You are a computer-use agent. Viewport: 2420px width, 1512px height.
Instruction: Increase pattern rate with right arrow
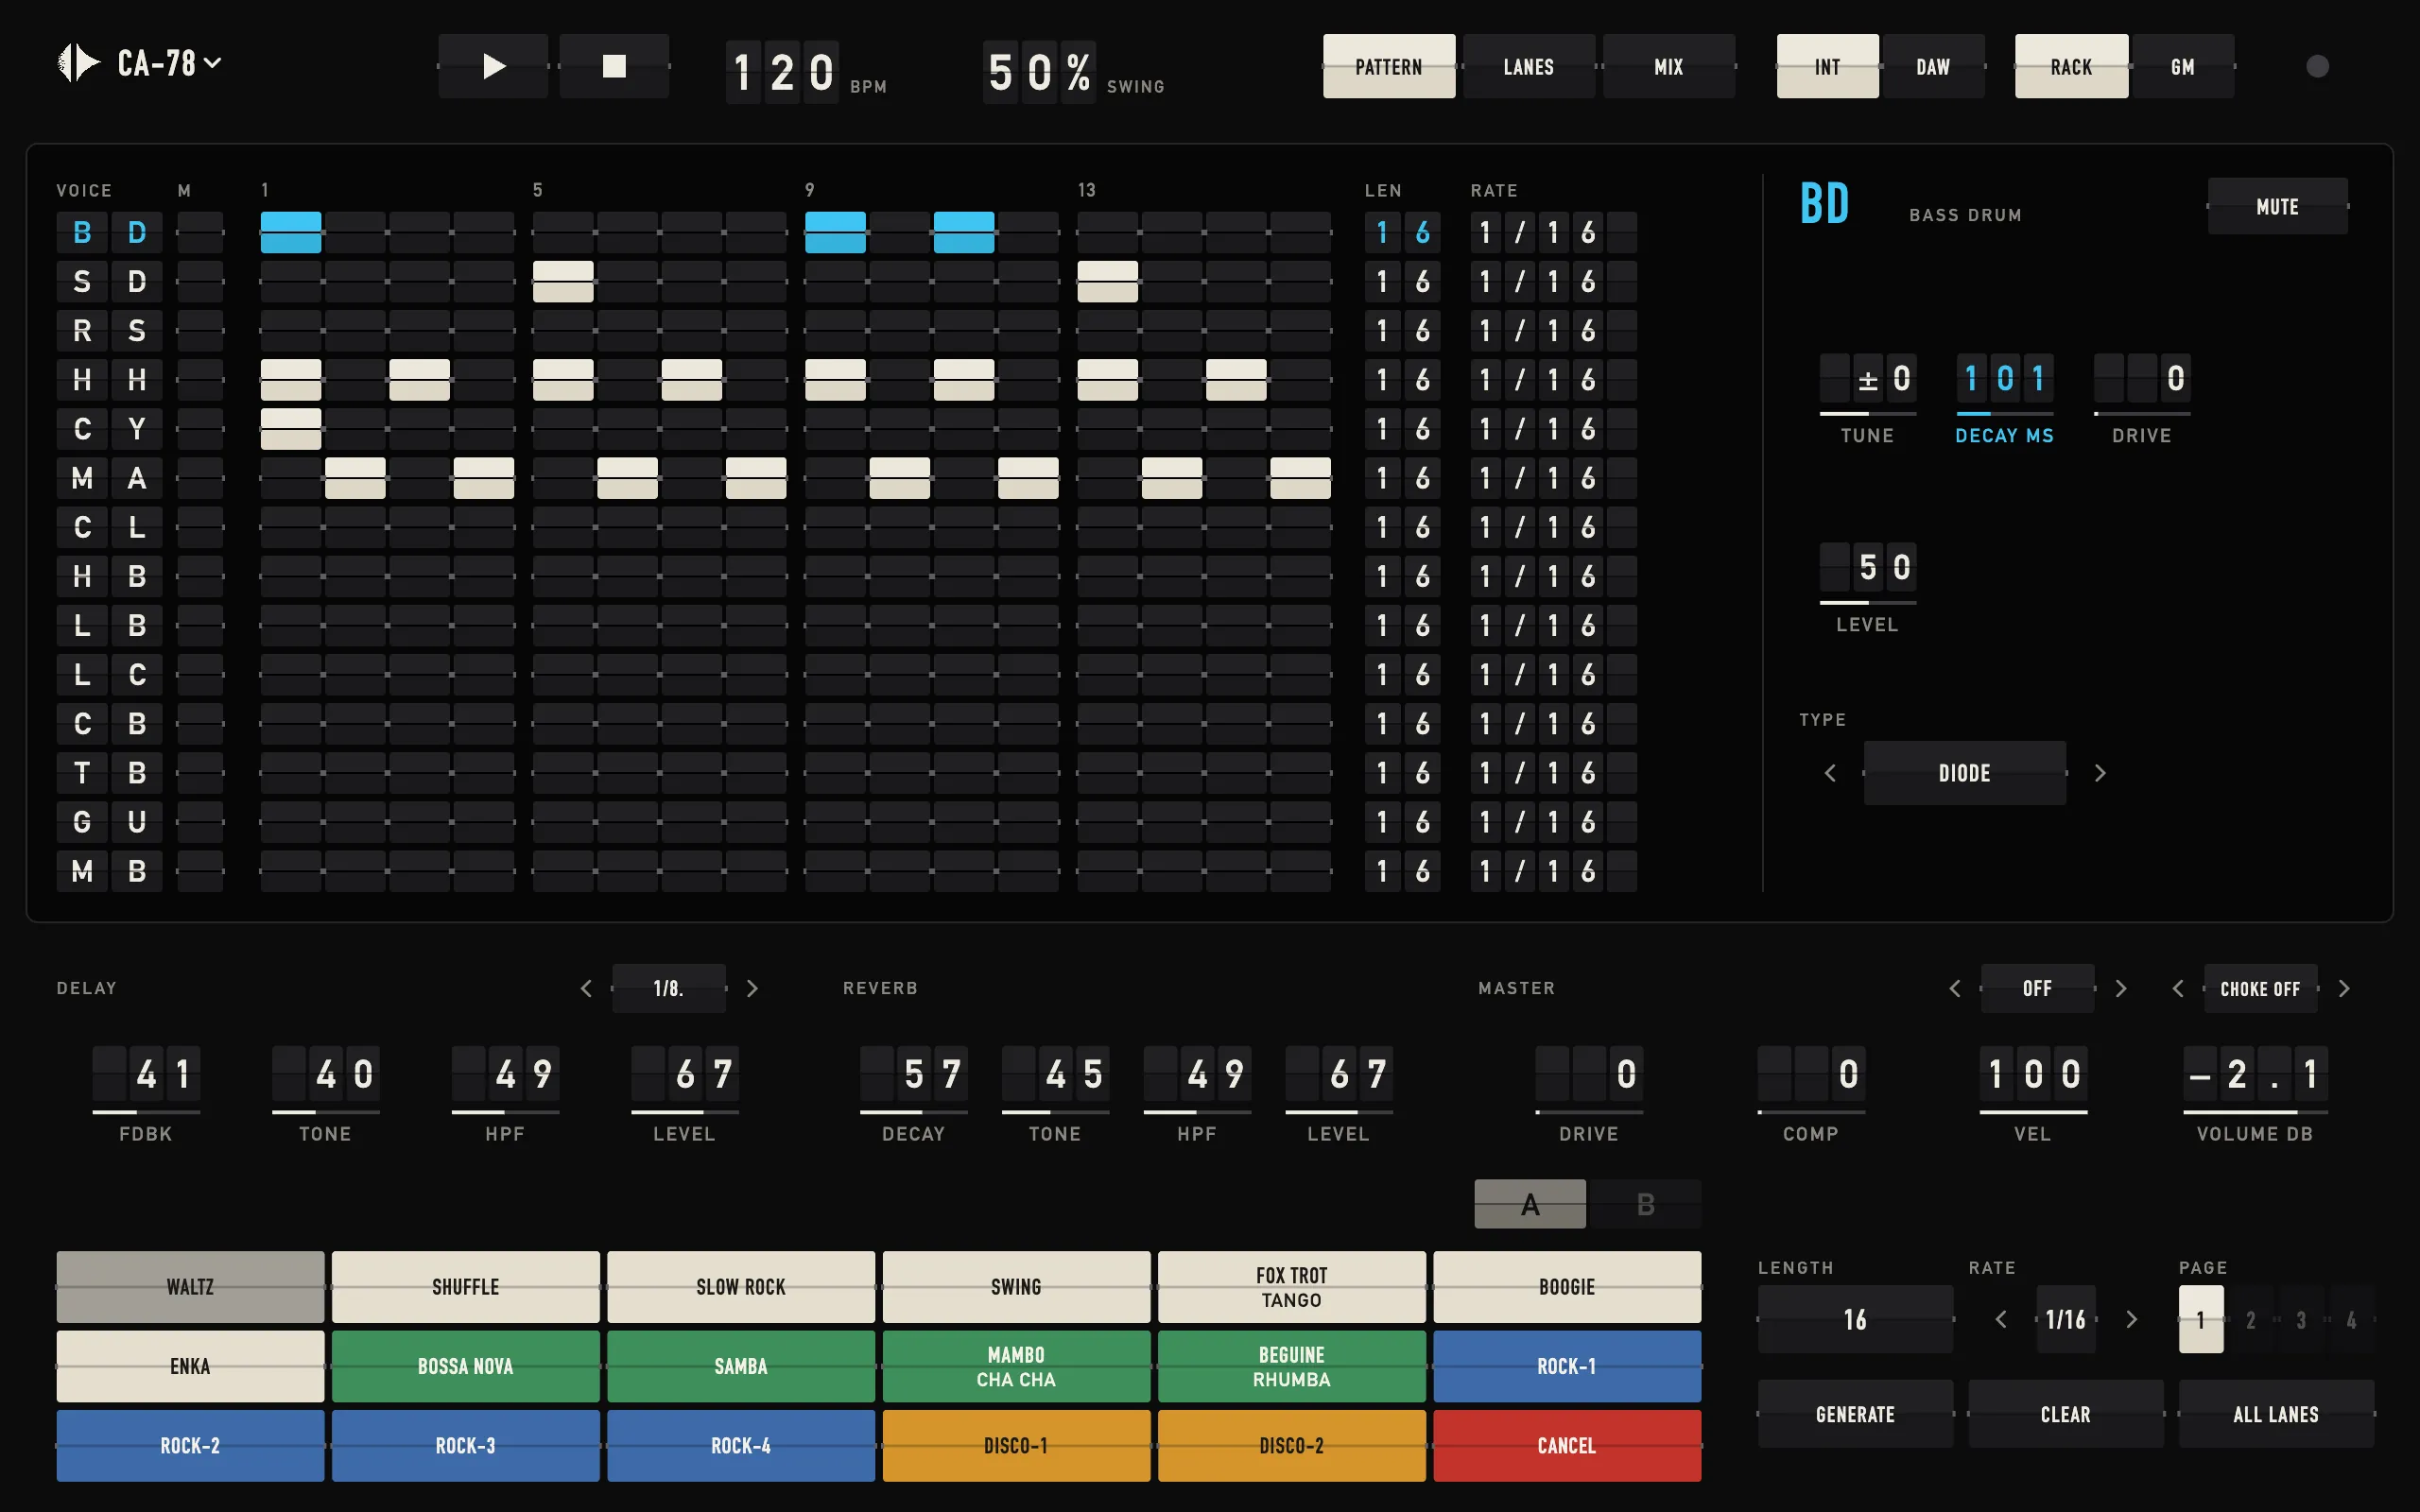tap(2131, 1319)
